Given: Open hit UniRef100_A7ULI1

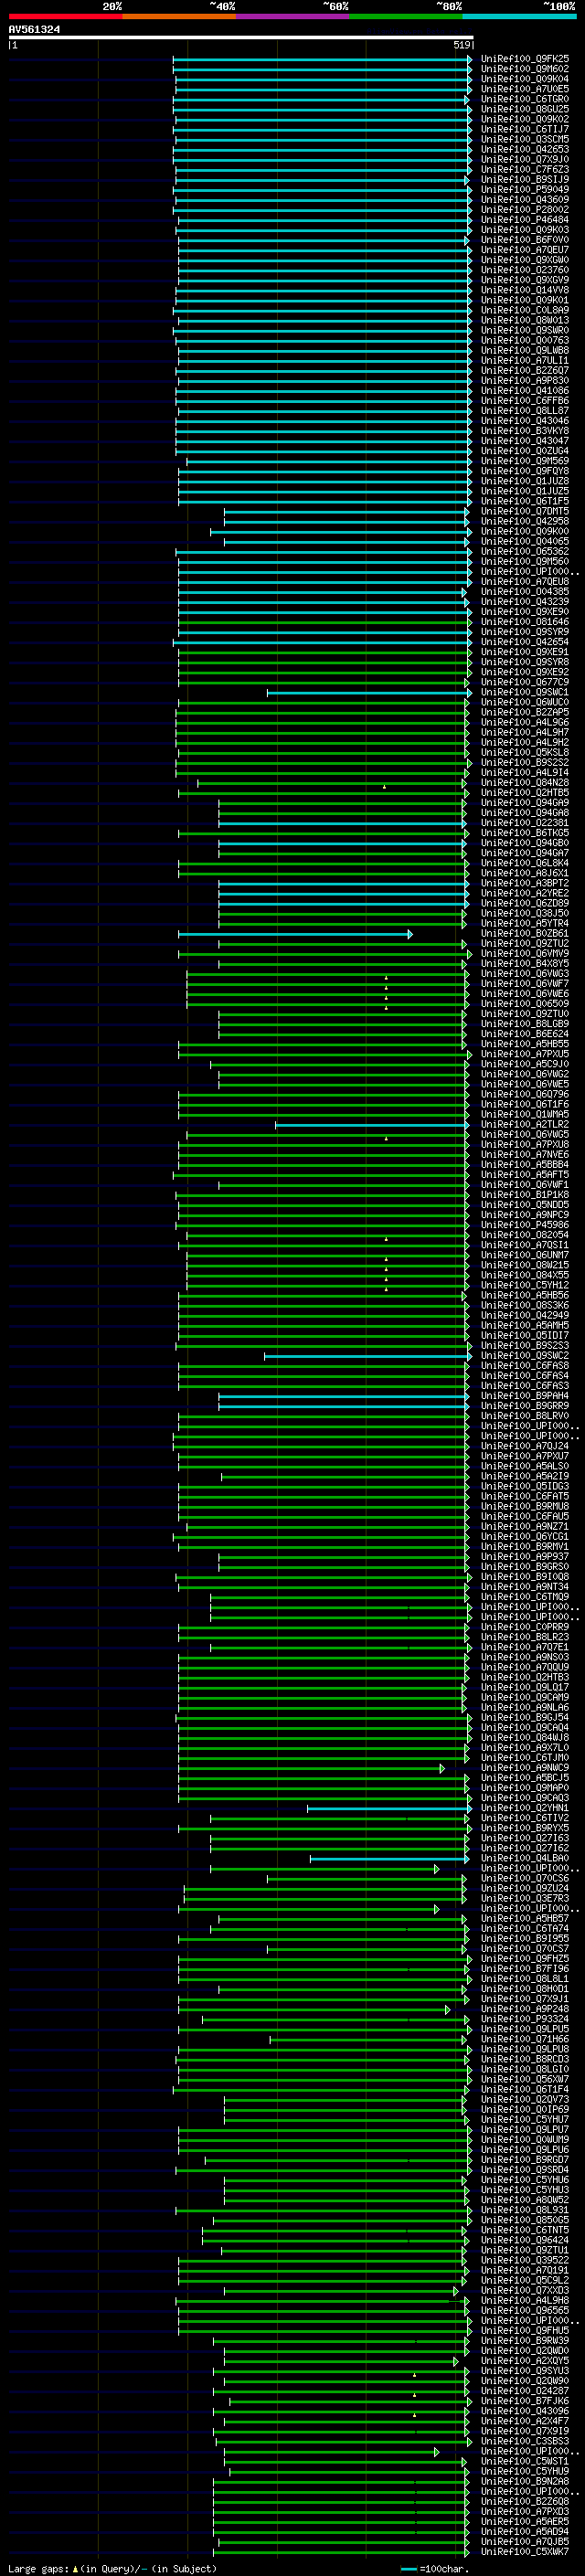Looking at the screenshot, I should [x=525, y=361].
